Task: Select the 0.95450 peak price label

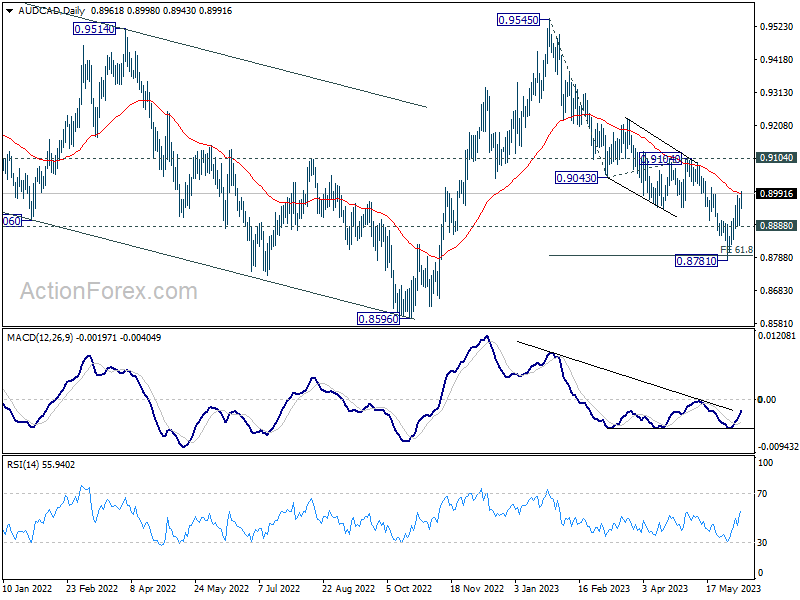Action: (x=518, y=20)
